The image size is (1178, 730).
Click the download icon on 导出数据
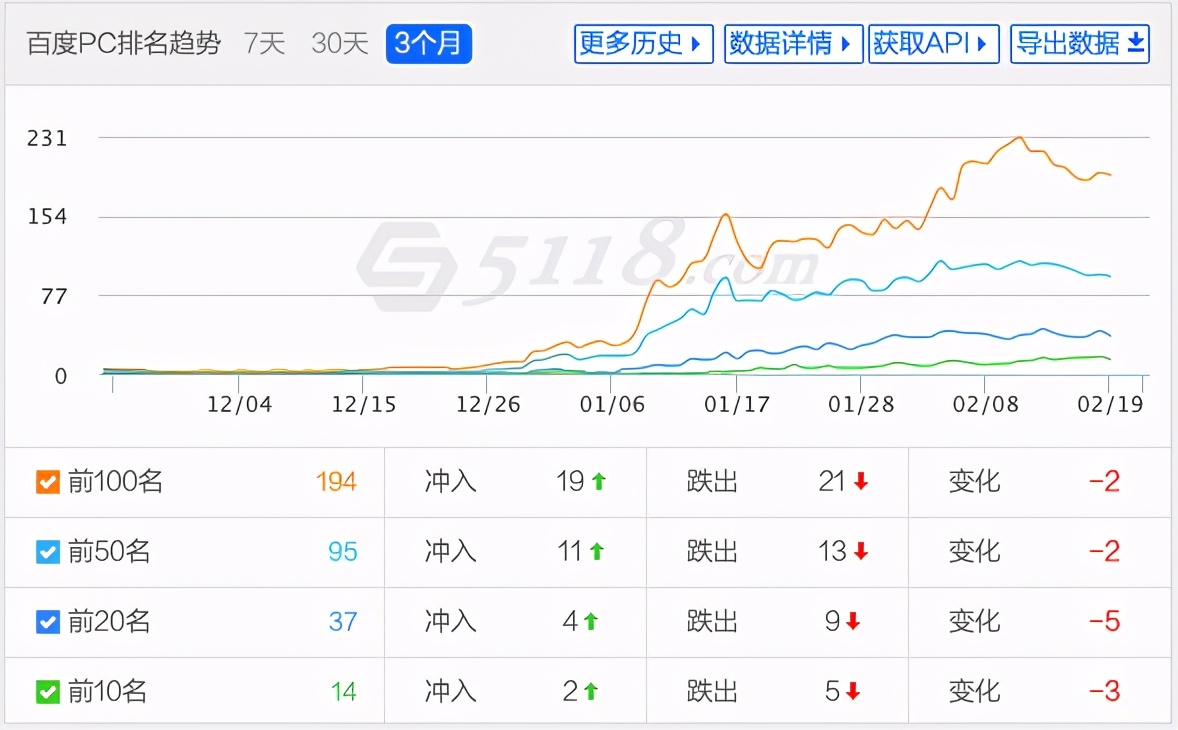pos(1136,43)
